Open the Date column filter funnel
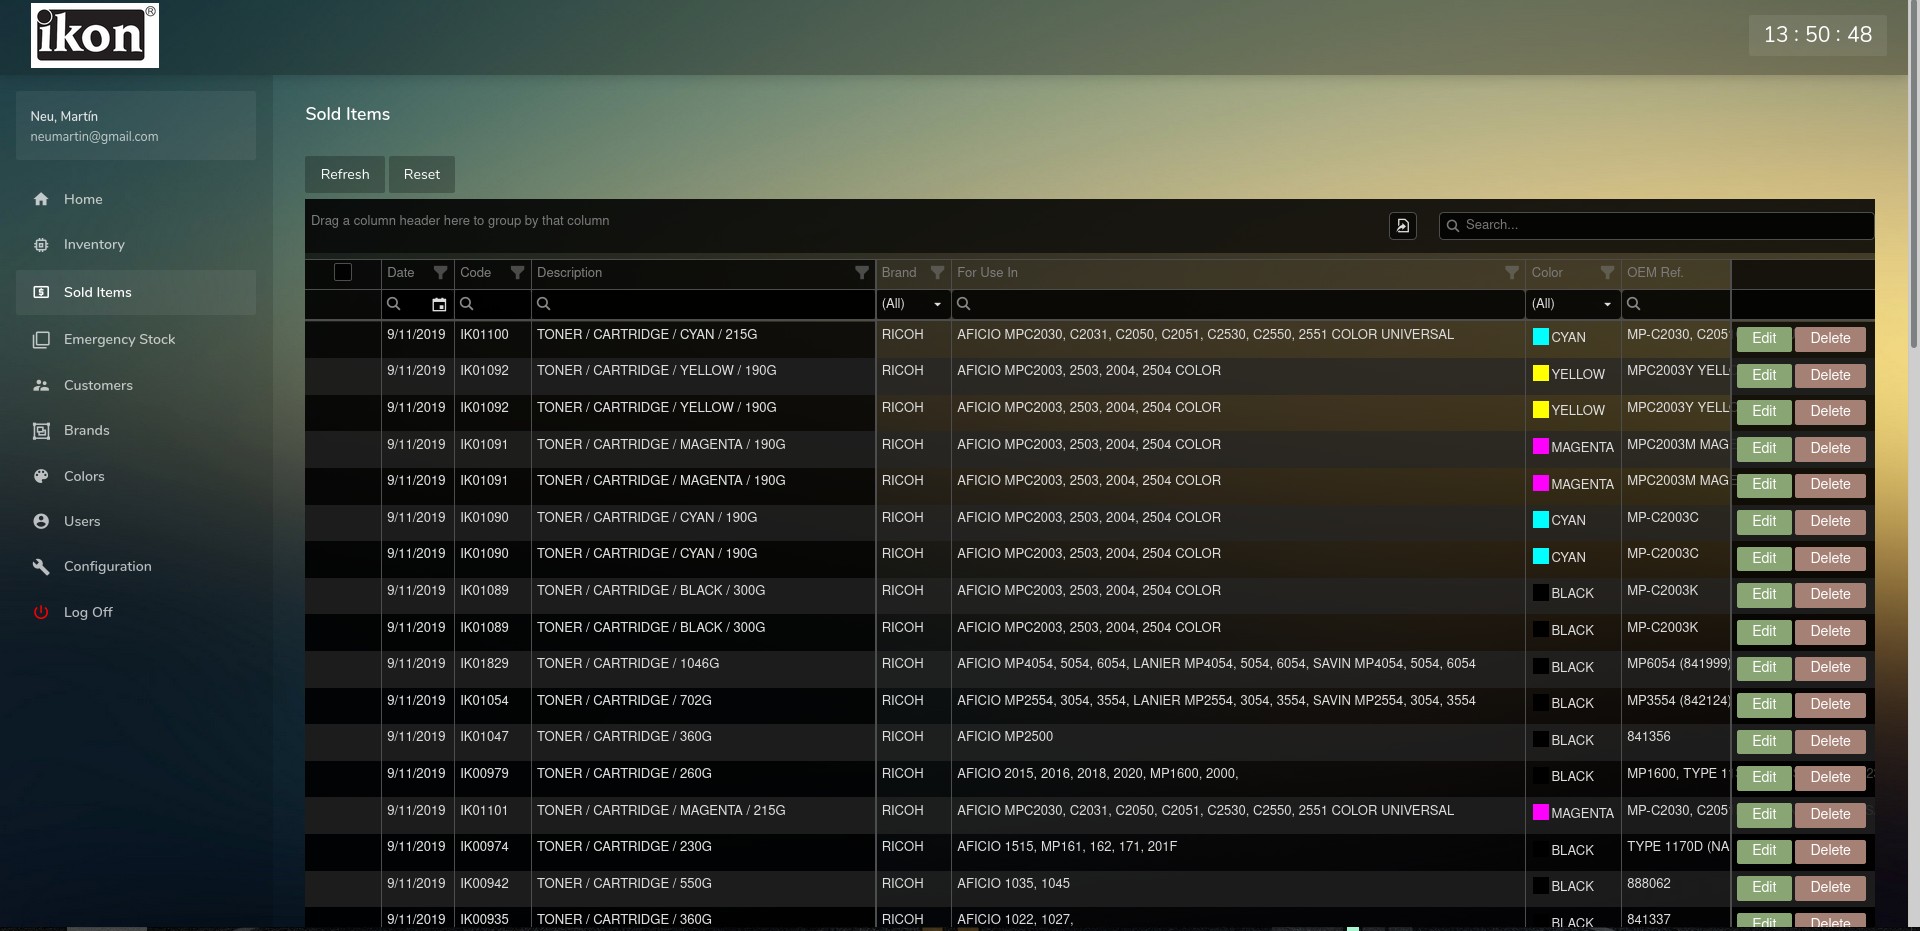This screenshot has height=931, width=1920. 440,273
